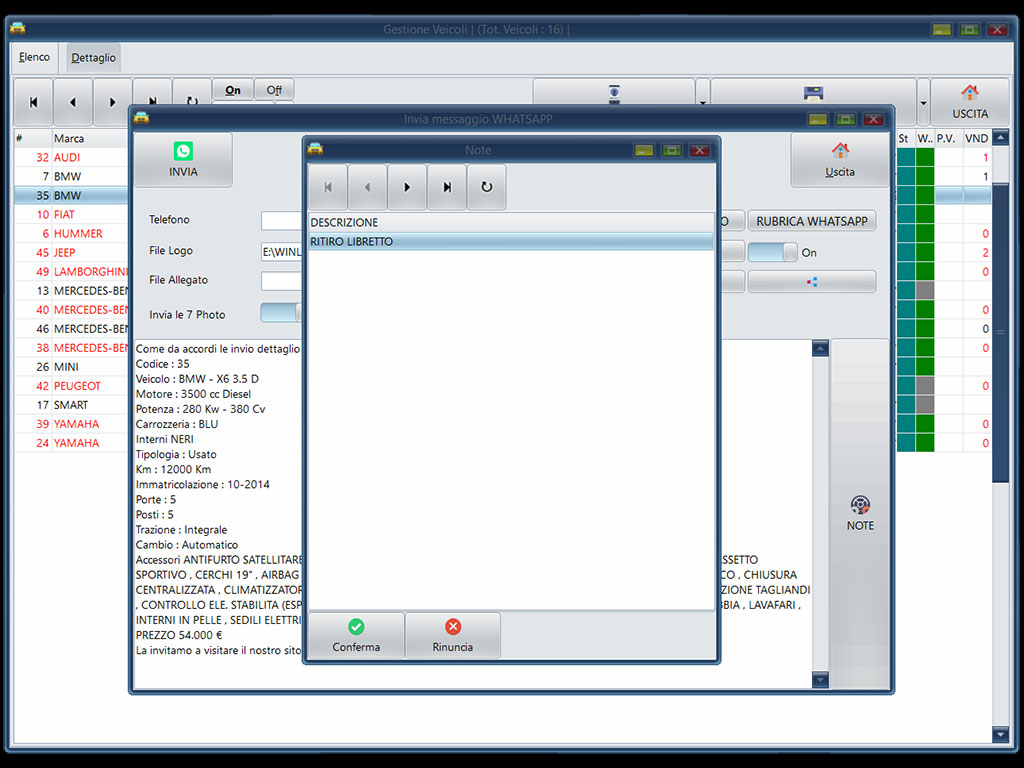The width and height of the screenshot is (1024, 768).
Task: Click the gray W status cell in PEUGEOT row
Action: [x=925, y=386]
